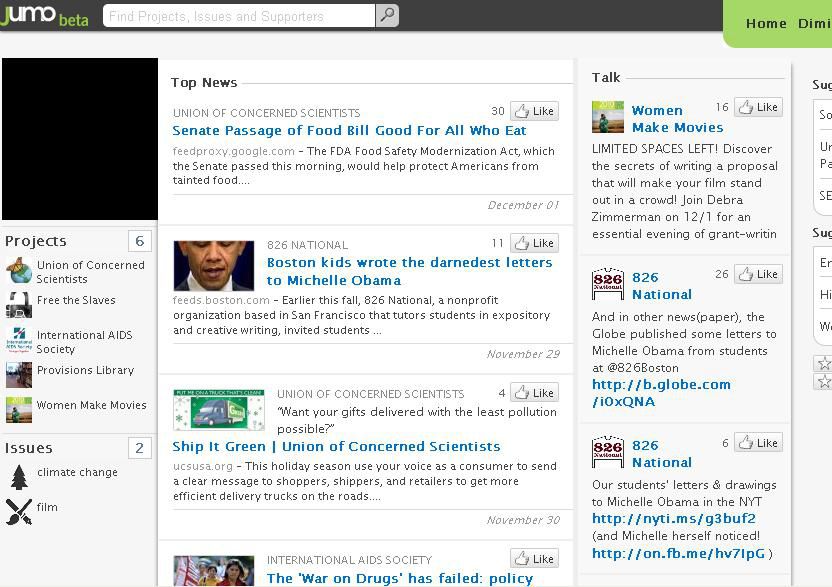Click the black profile image
832x587 pixels.
tap(80, 139)
